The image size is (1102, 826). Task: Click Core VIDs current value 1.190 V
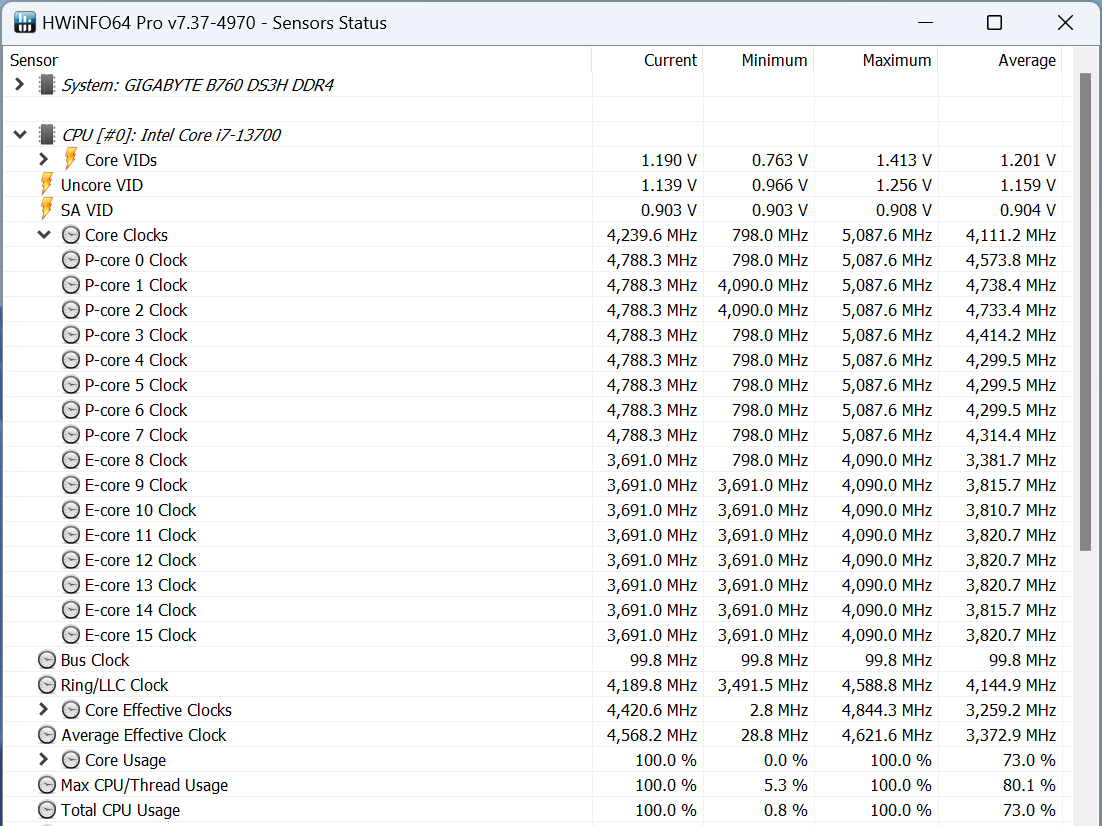pyautogui.click(x=668, y=160)
